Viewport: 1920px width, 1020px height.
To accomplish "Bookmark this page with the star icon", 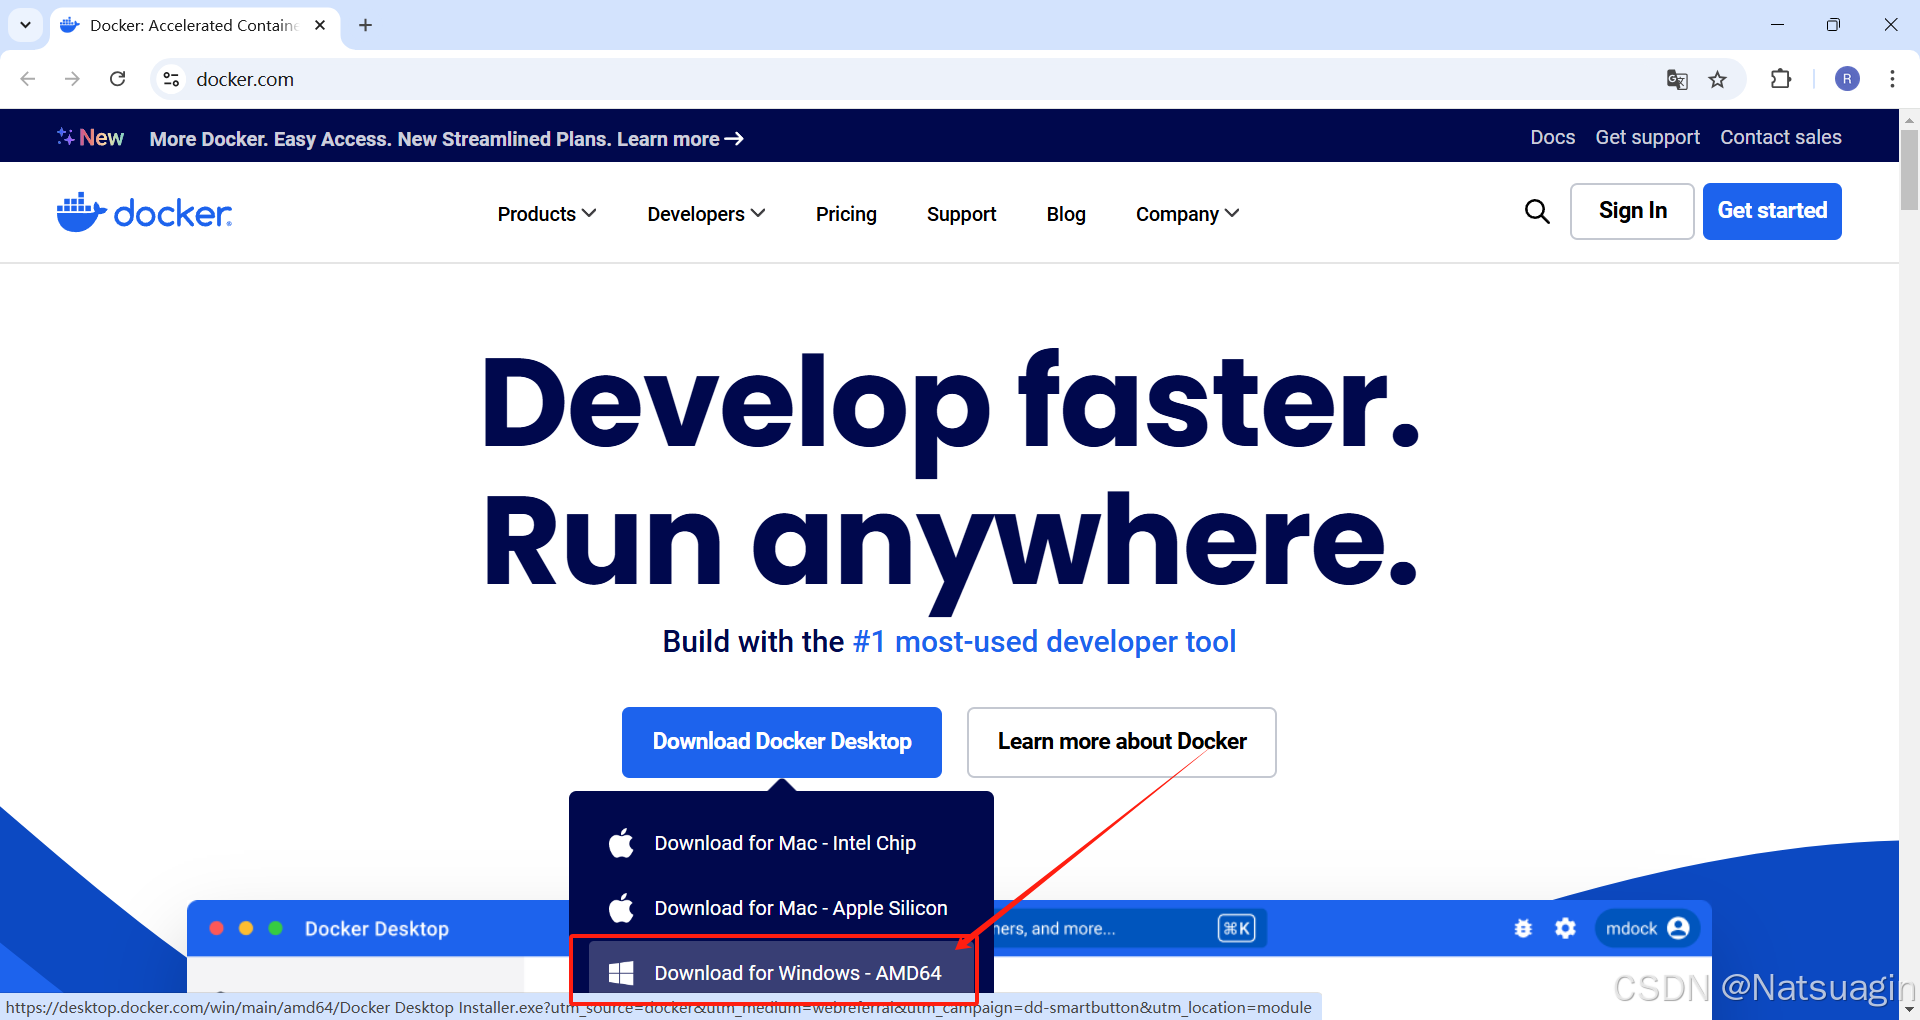I will pos(1717,79).
